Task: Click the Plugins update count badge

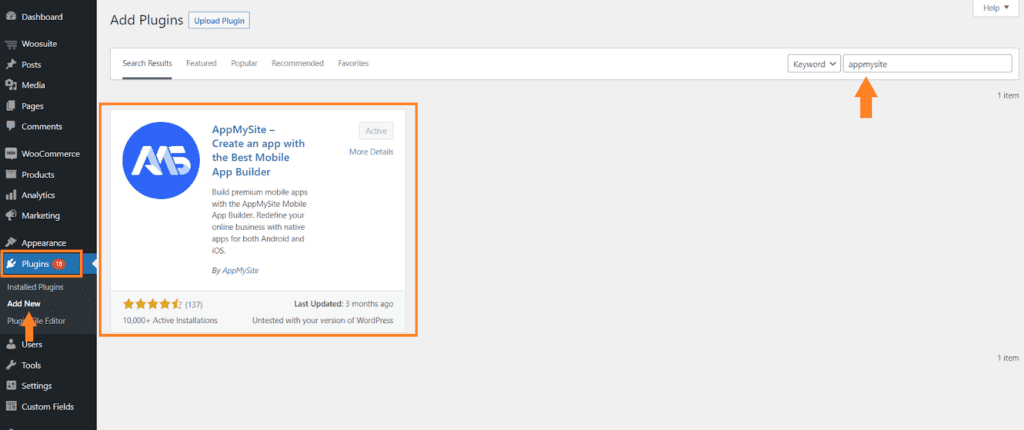Action: [x=59, y=264]
